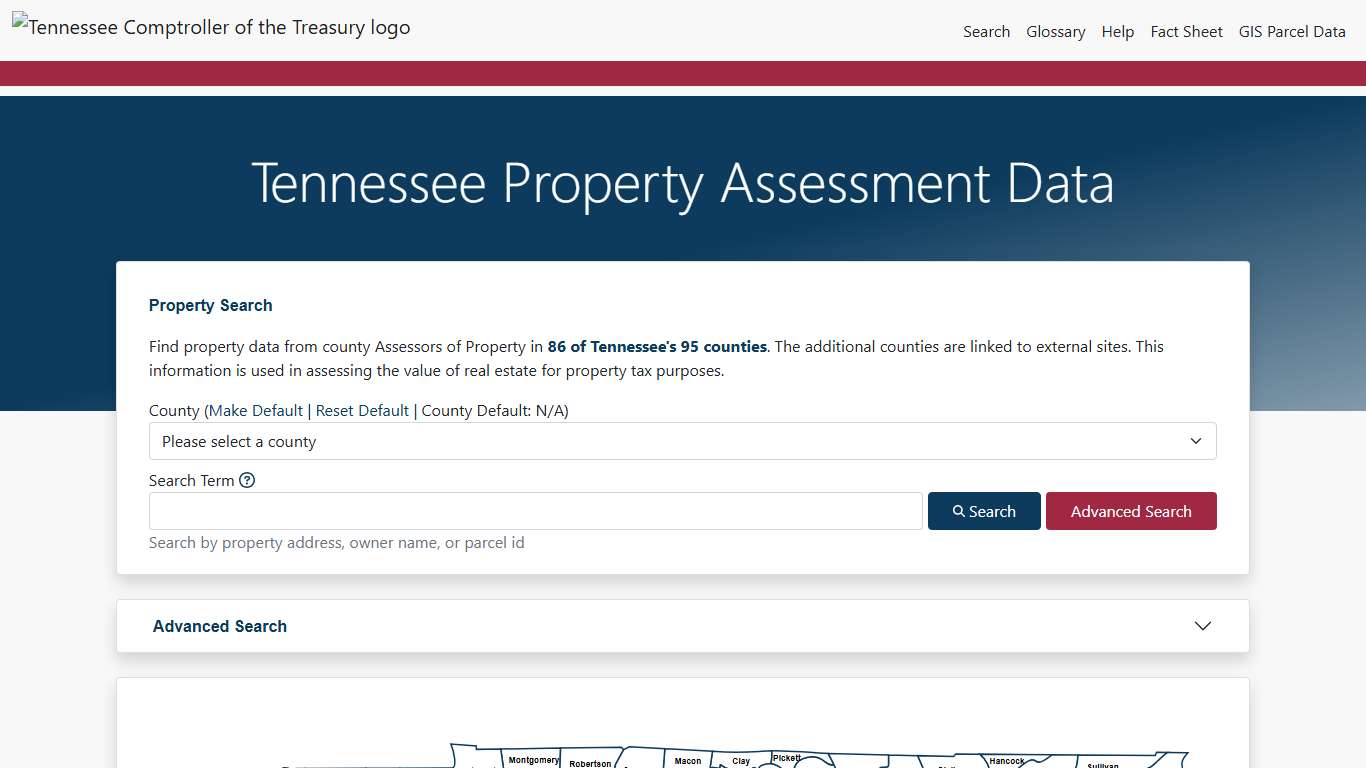Expand the Advanced Search section
1366x768 pixels.
tap(683, 625)
